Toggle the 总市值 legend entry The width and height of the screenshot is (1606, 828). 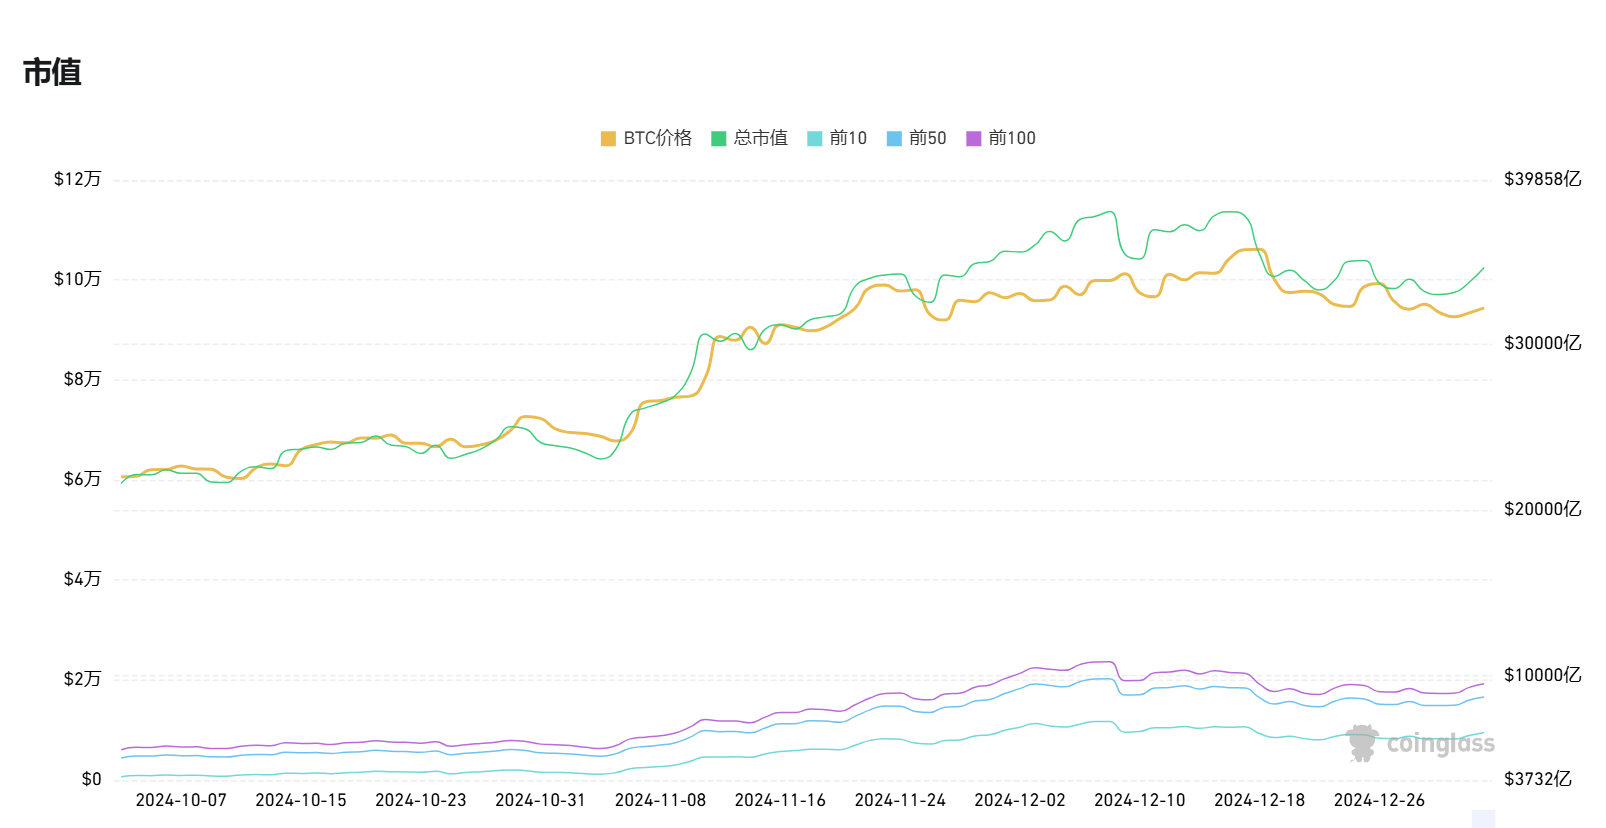click(749, 138)
